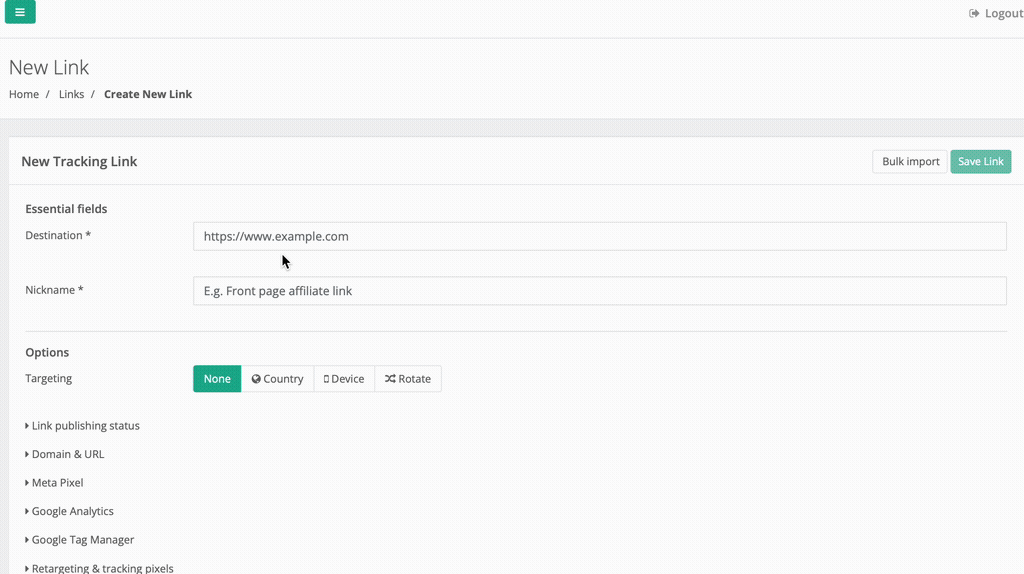Viewport: 1024px width, 574px height.
Task: Expand Link publishing status section
Action: click(85, 426)
